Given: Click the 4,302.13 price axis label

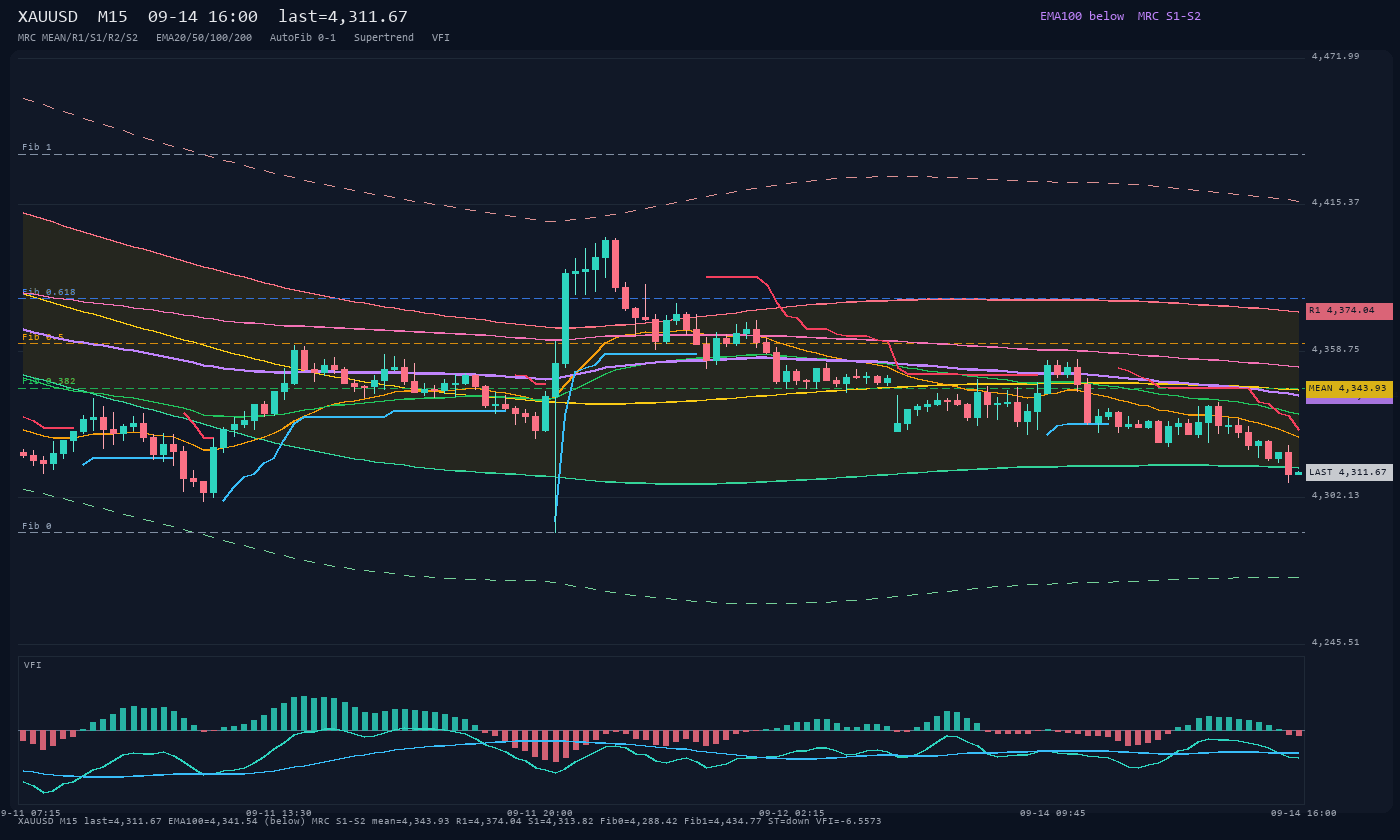Looking at the screenshot, I should [x=1336, y=495].
